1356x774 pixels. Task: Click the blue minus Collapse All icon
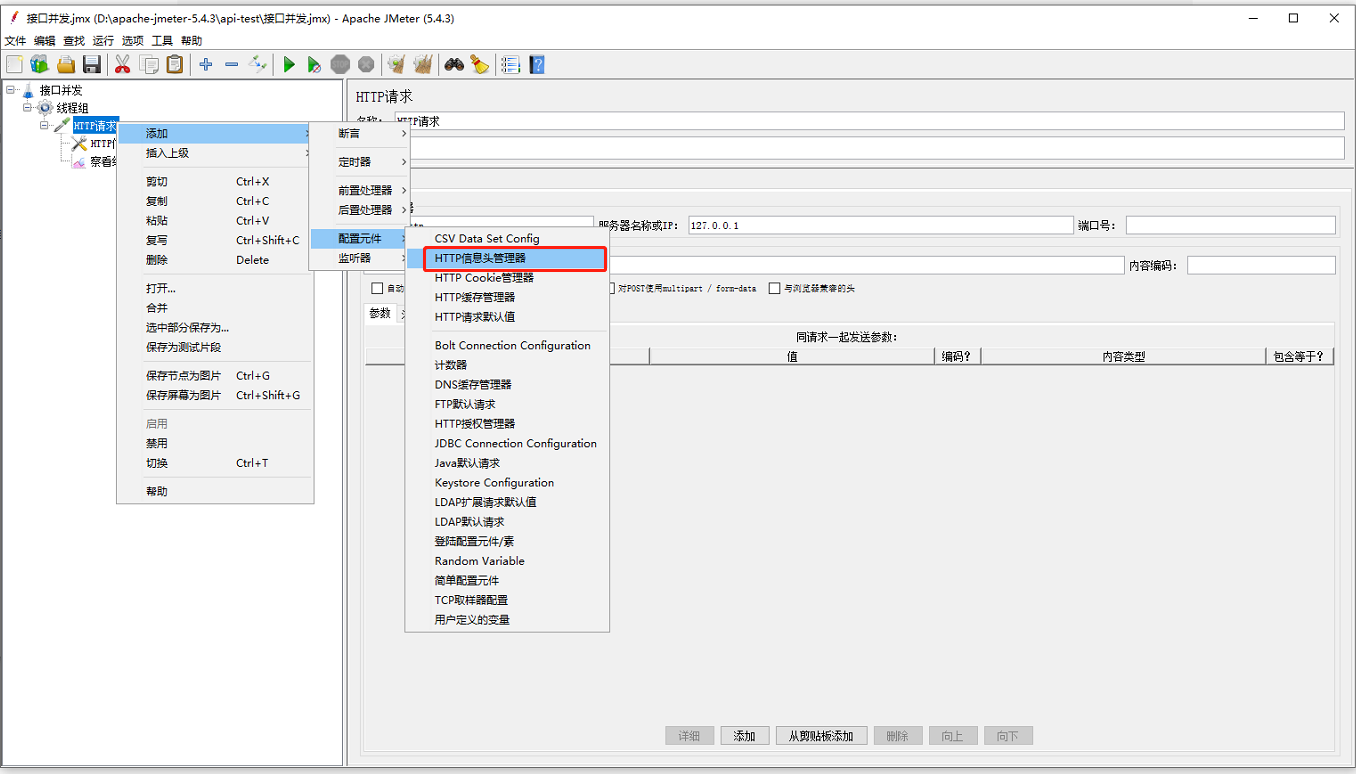click(x=232, y=65)
